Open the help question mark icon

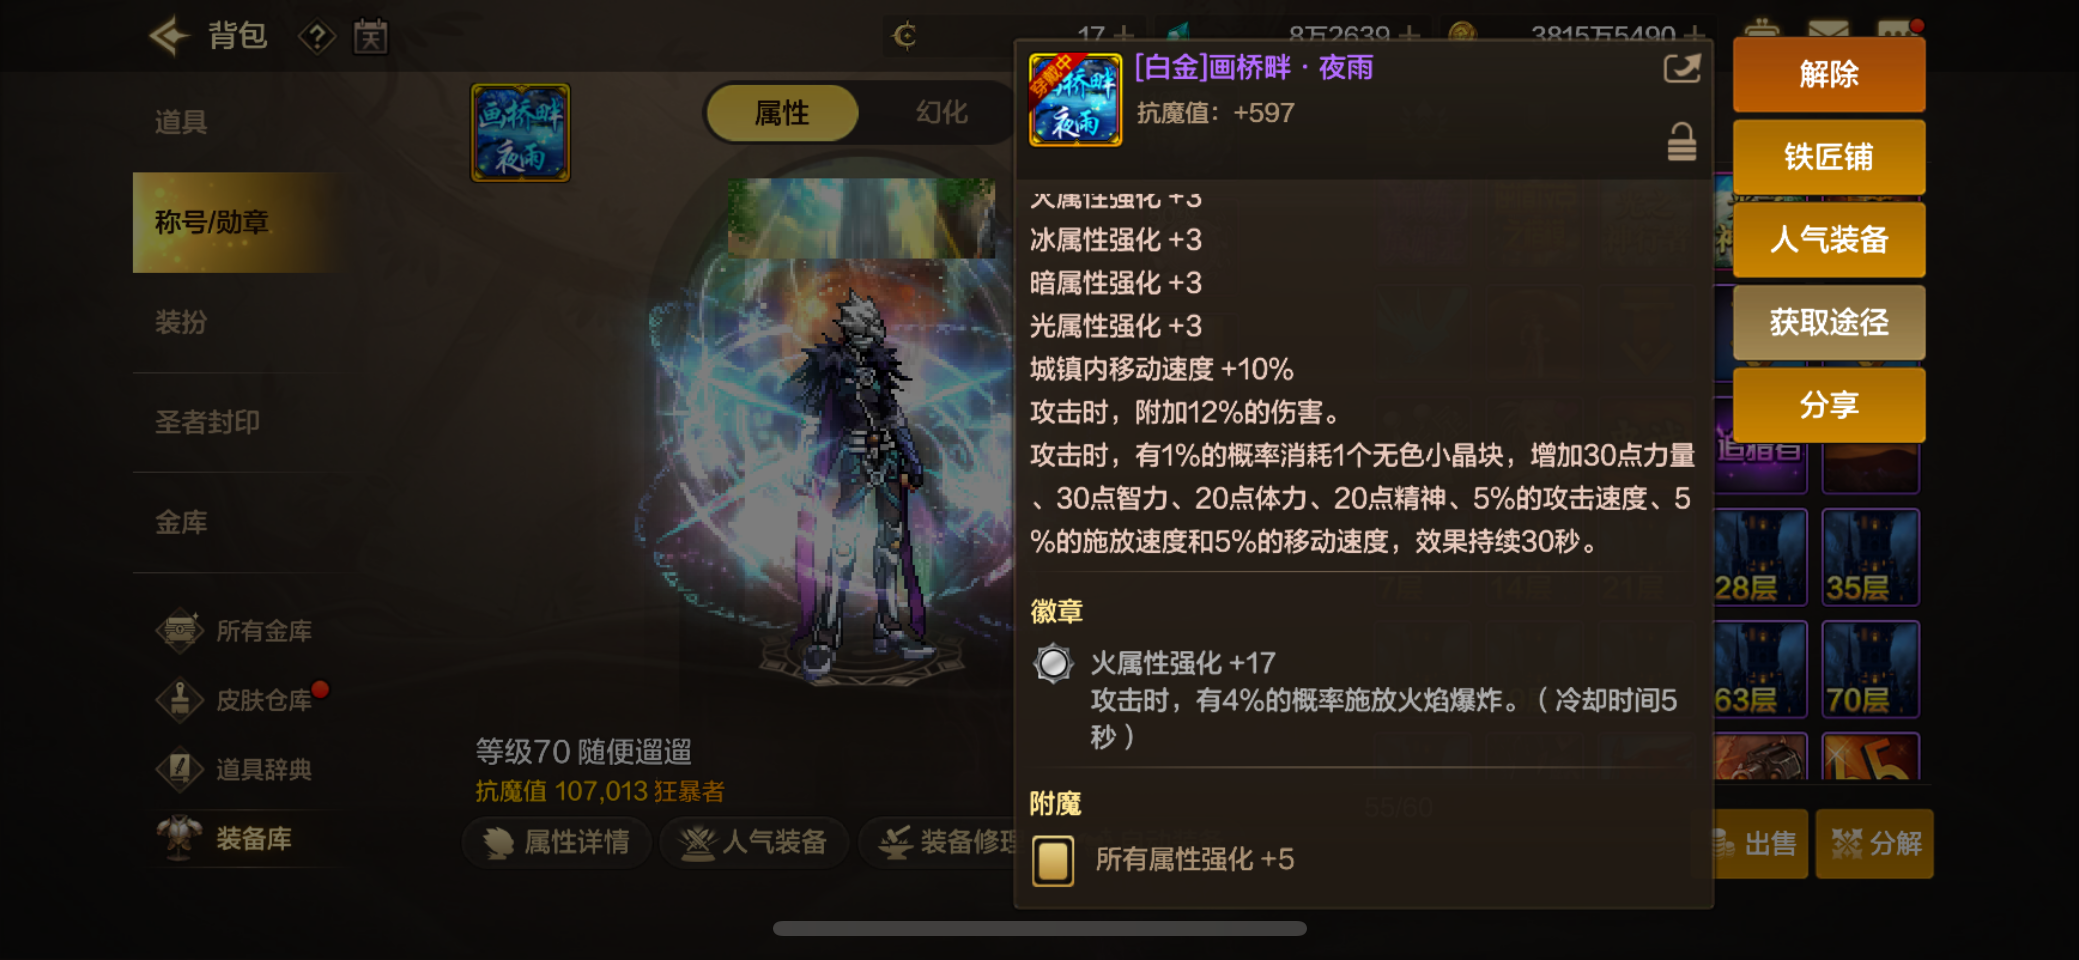coord(317,38)
